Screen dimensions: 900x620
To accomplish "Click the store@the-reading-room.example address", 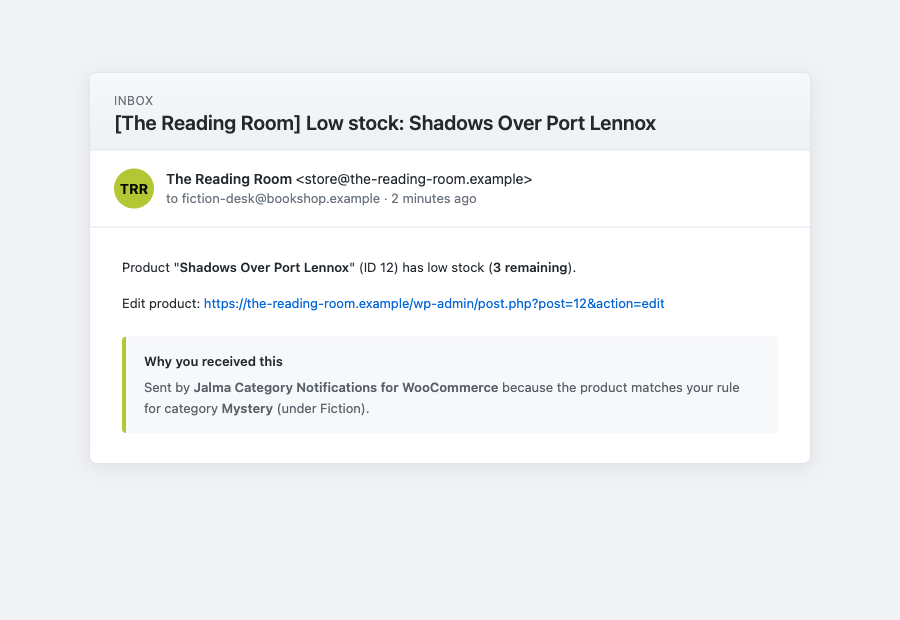I will pyautogui.click(x=414, y=179).
